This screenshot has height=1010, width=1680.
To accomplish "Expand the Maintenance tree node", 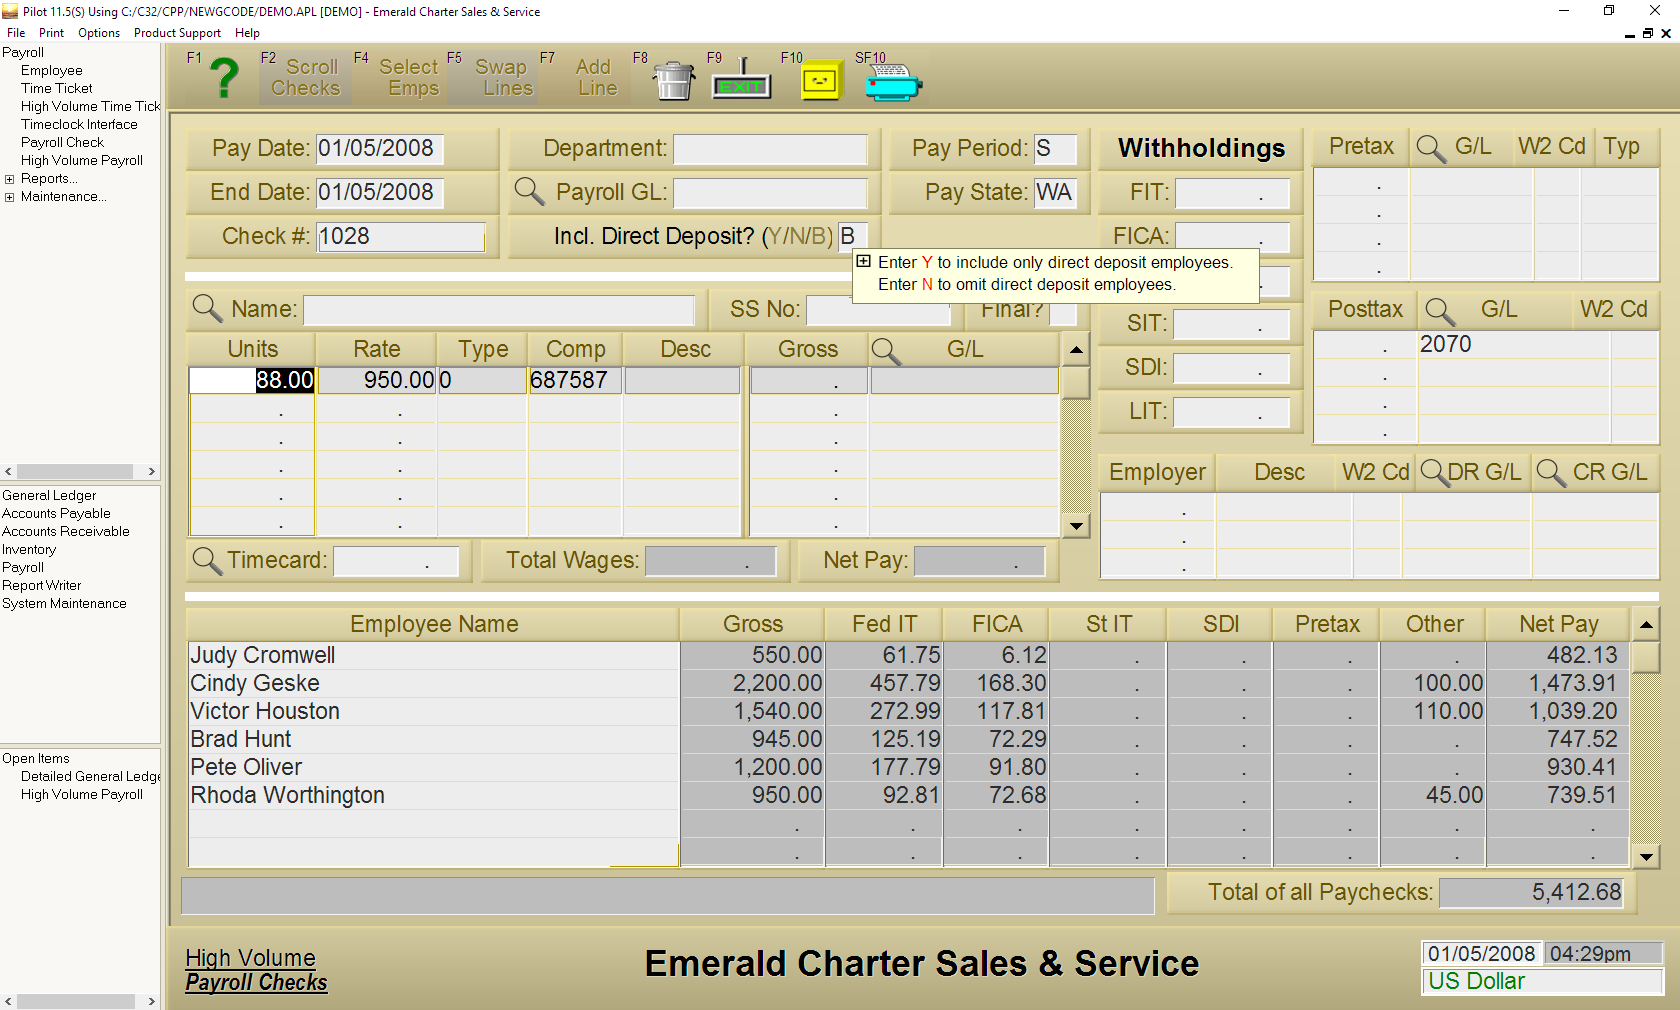I will coord(10,197).
